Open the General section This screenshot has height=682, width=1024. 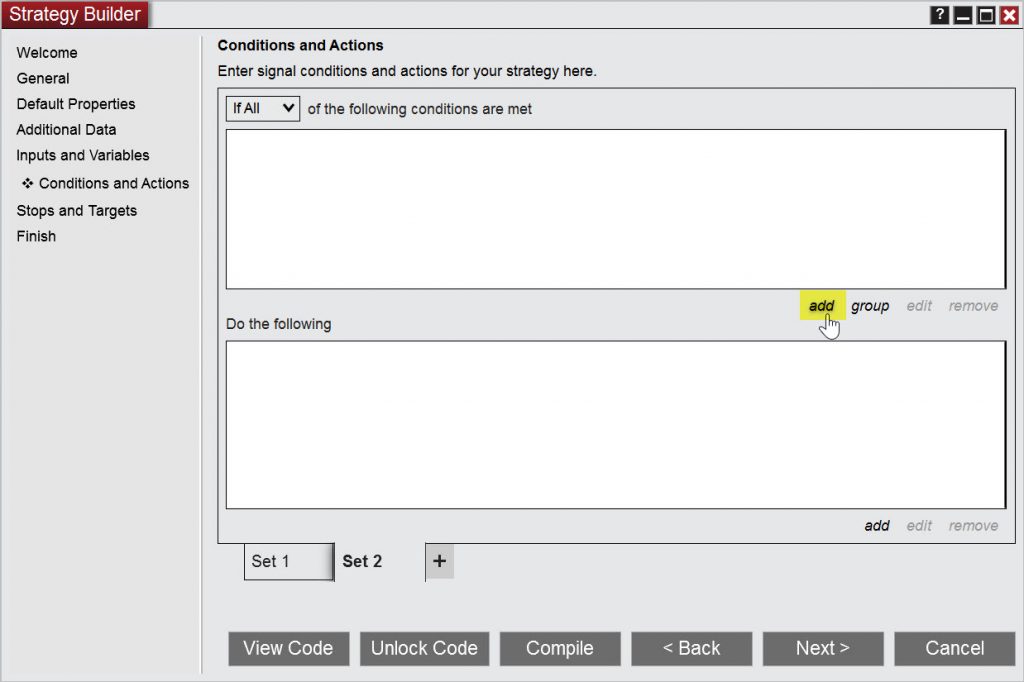(x=43, y=78)
